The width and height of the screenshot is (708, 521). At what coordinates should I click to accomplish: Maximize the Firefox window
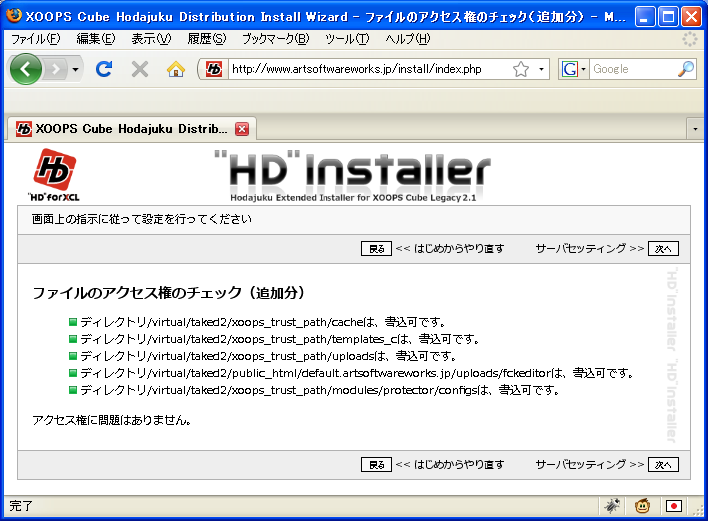668,17
